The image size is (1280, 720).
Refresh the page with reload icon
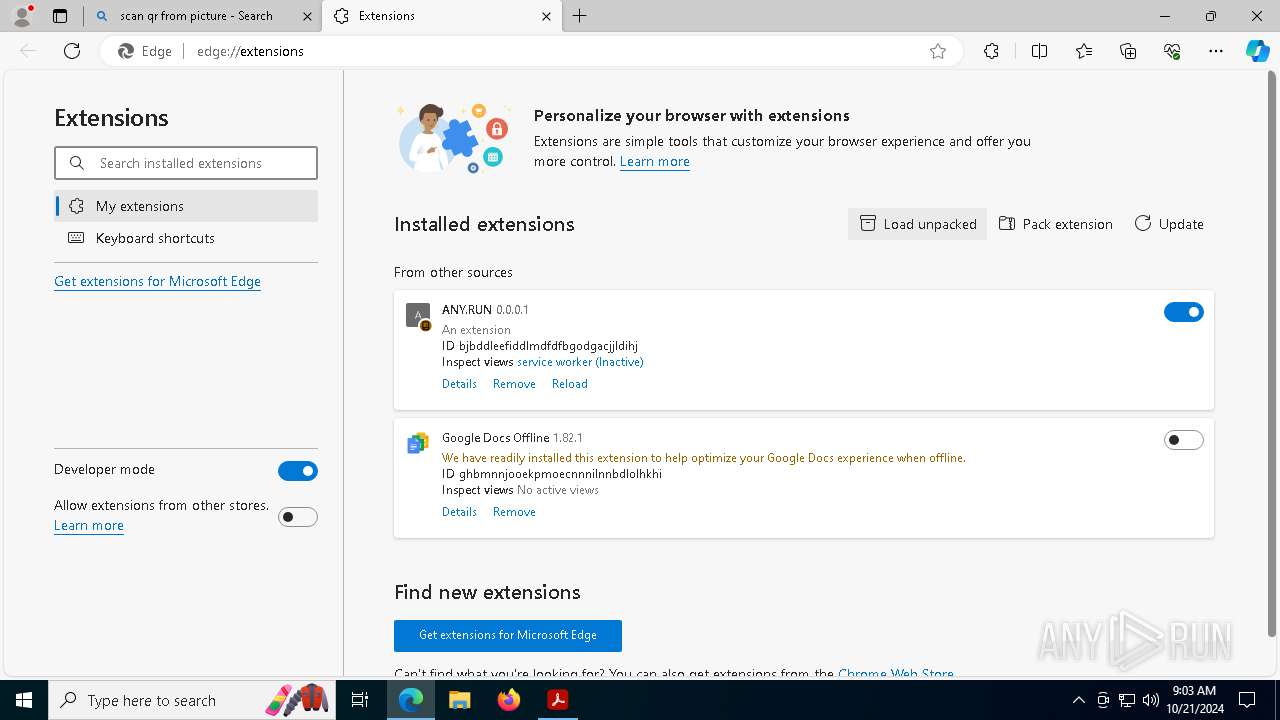coord(72,51)
